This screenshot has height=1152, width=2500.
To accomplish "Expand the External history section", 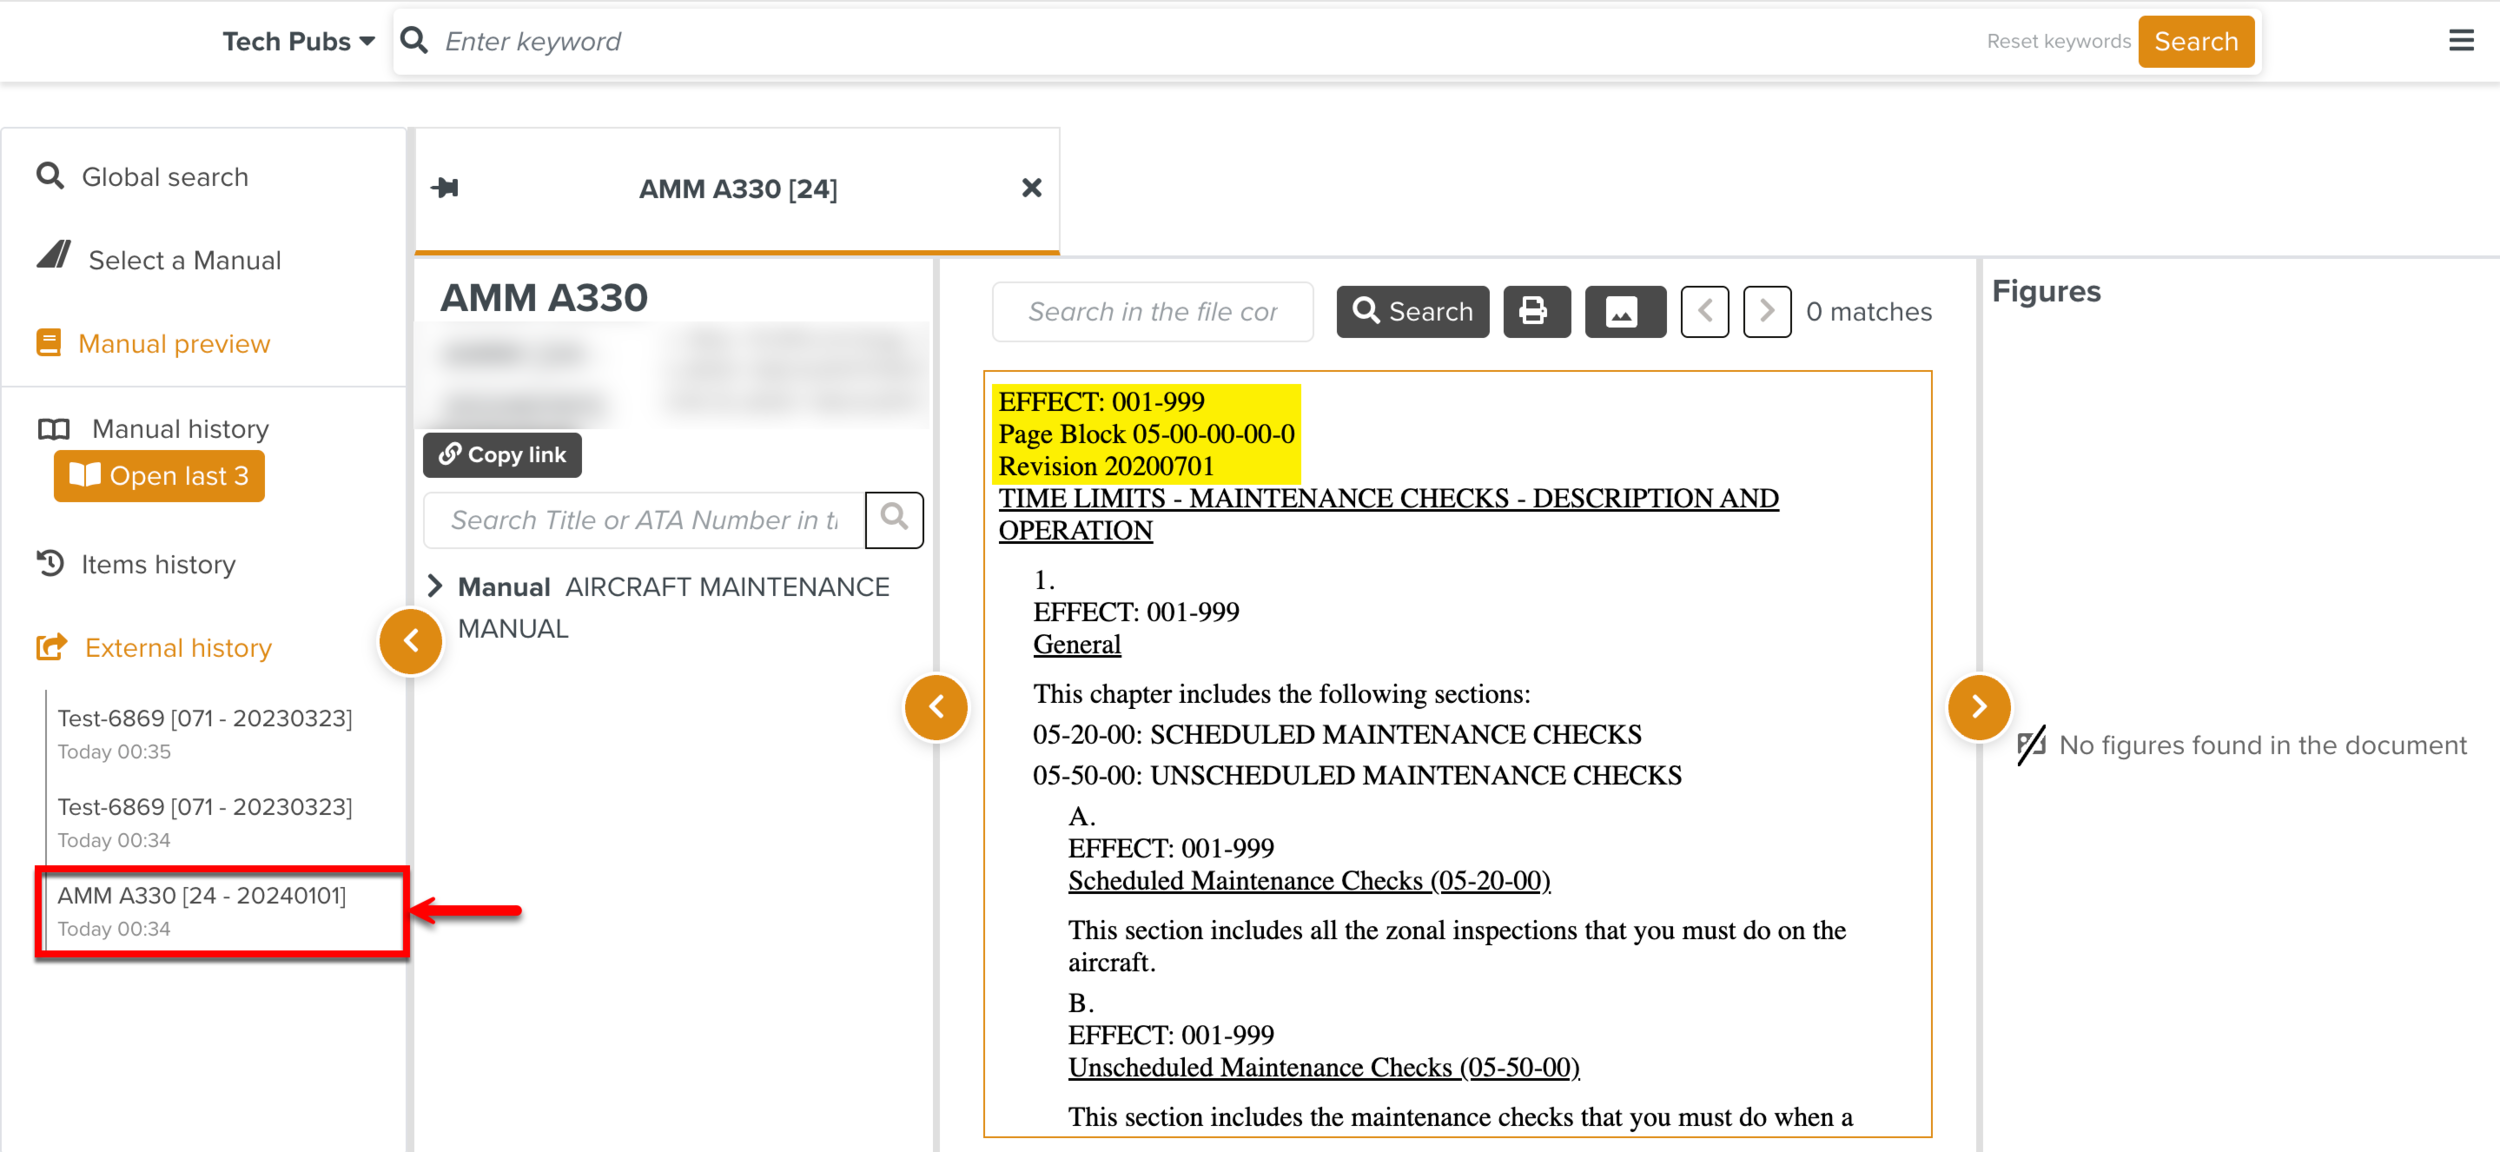I will click(177, 648).
